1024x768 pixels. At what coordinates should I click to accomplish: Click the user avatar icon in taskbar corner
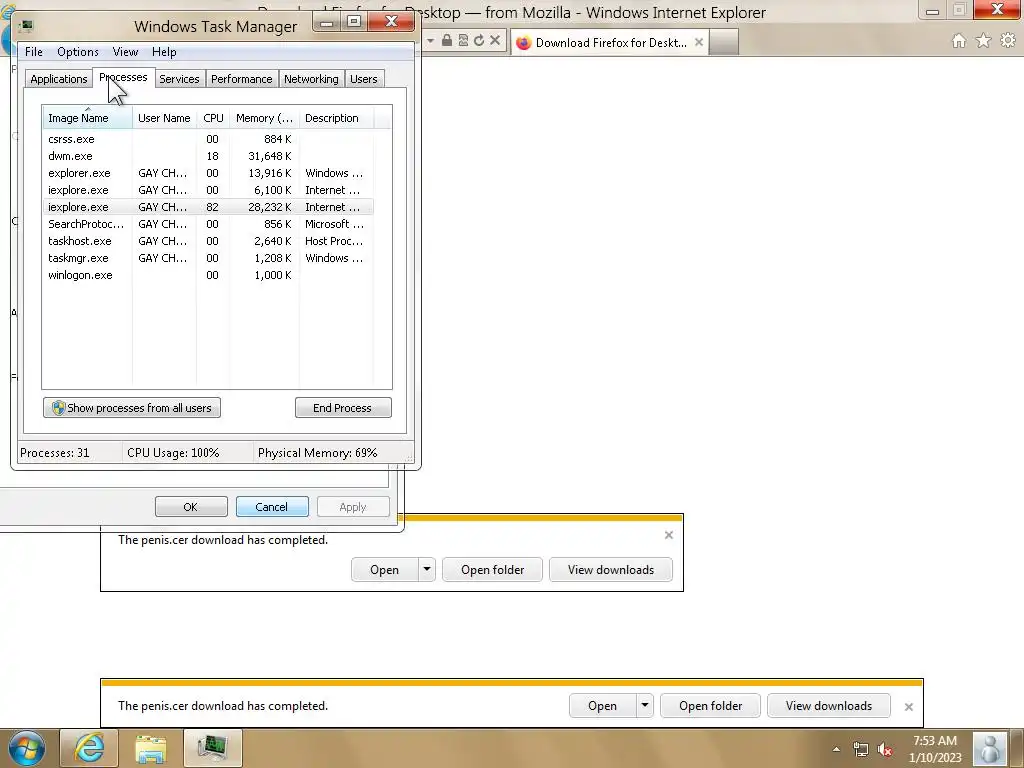click(990, 748)
